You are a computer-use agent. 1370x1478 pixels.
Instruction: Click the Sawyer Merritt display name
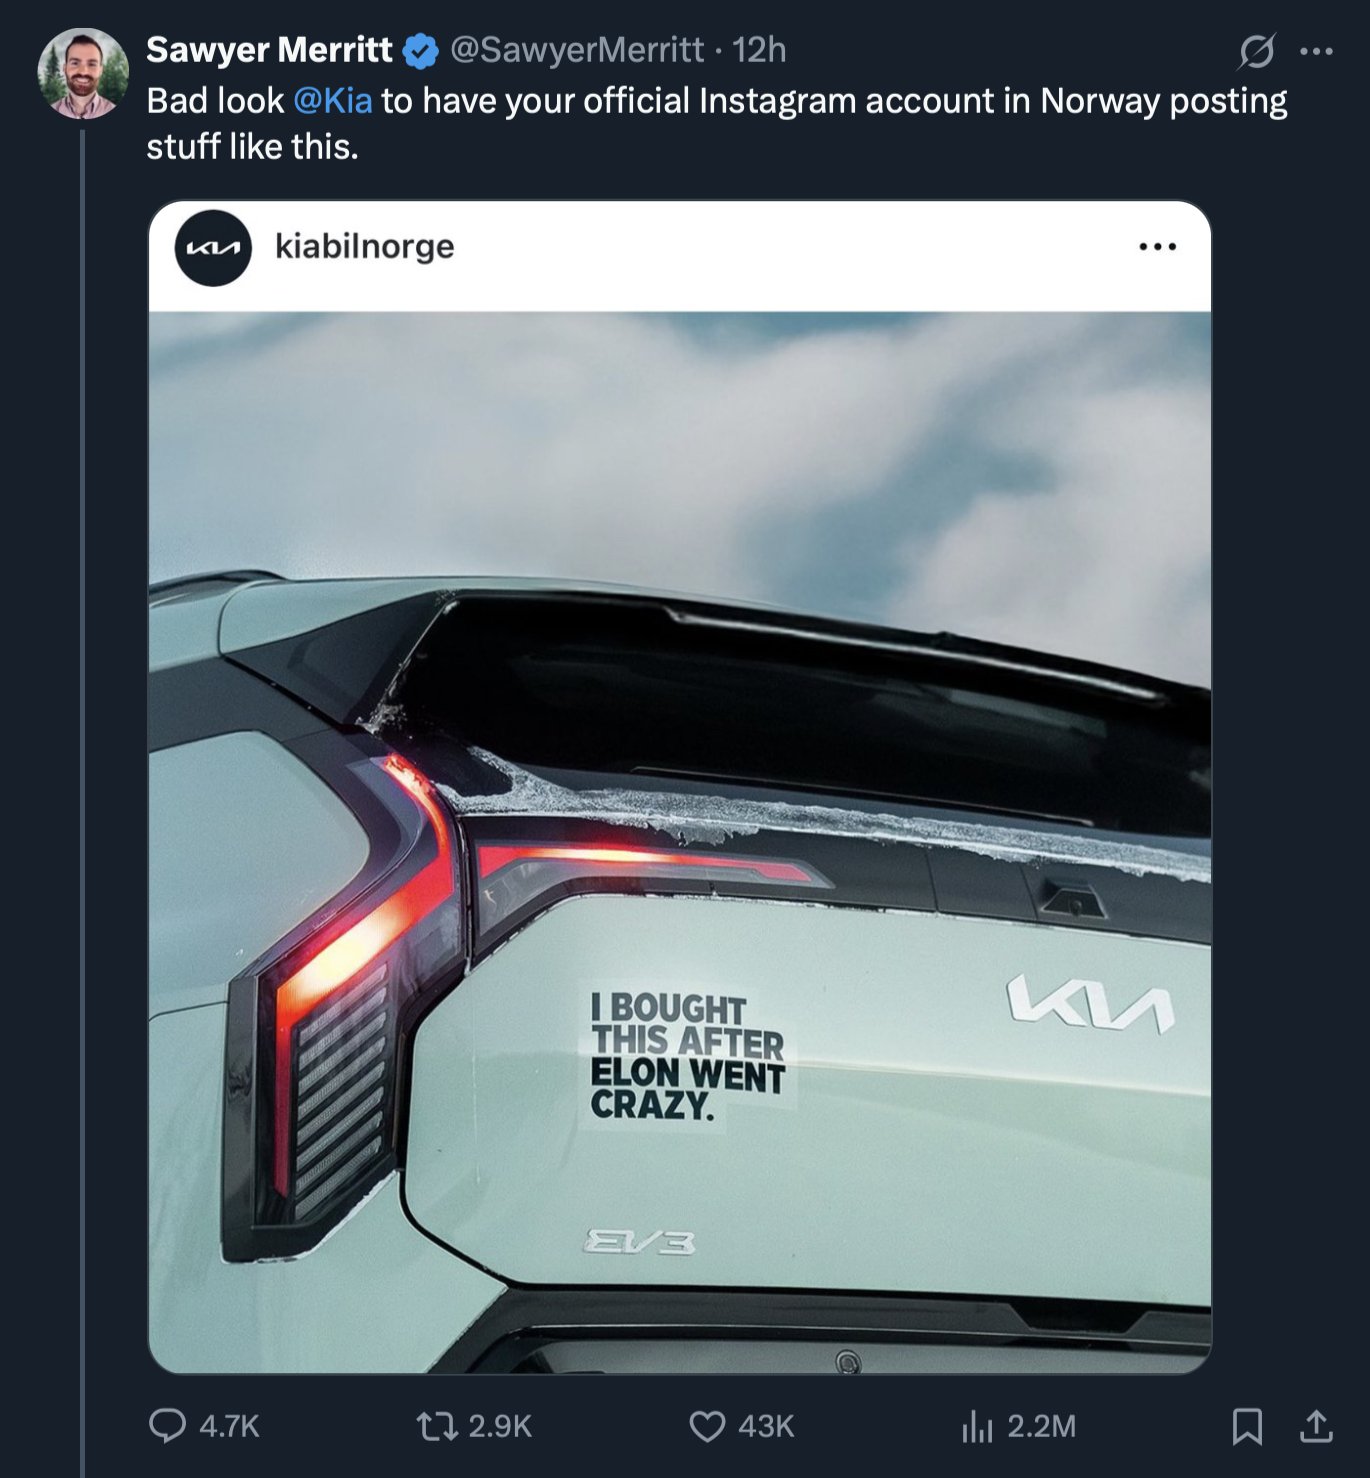pos(270,50)
